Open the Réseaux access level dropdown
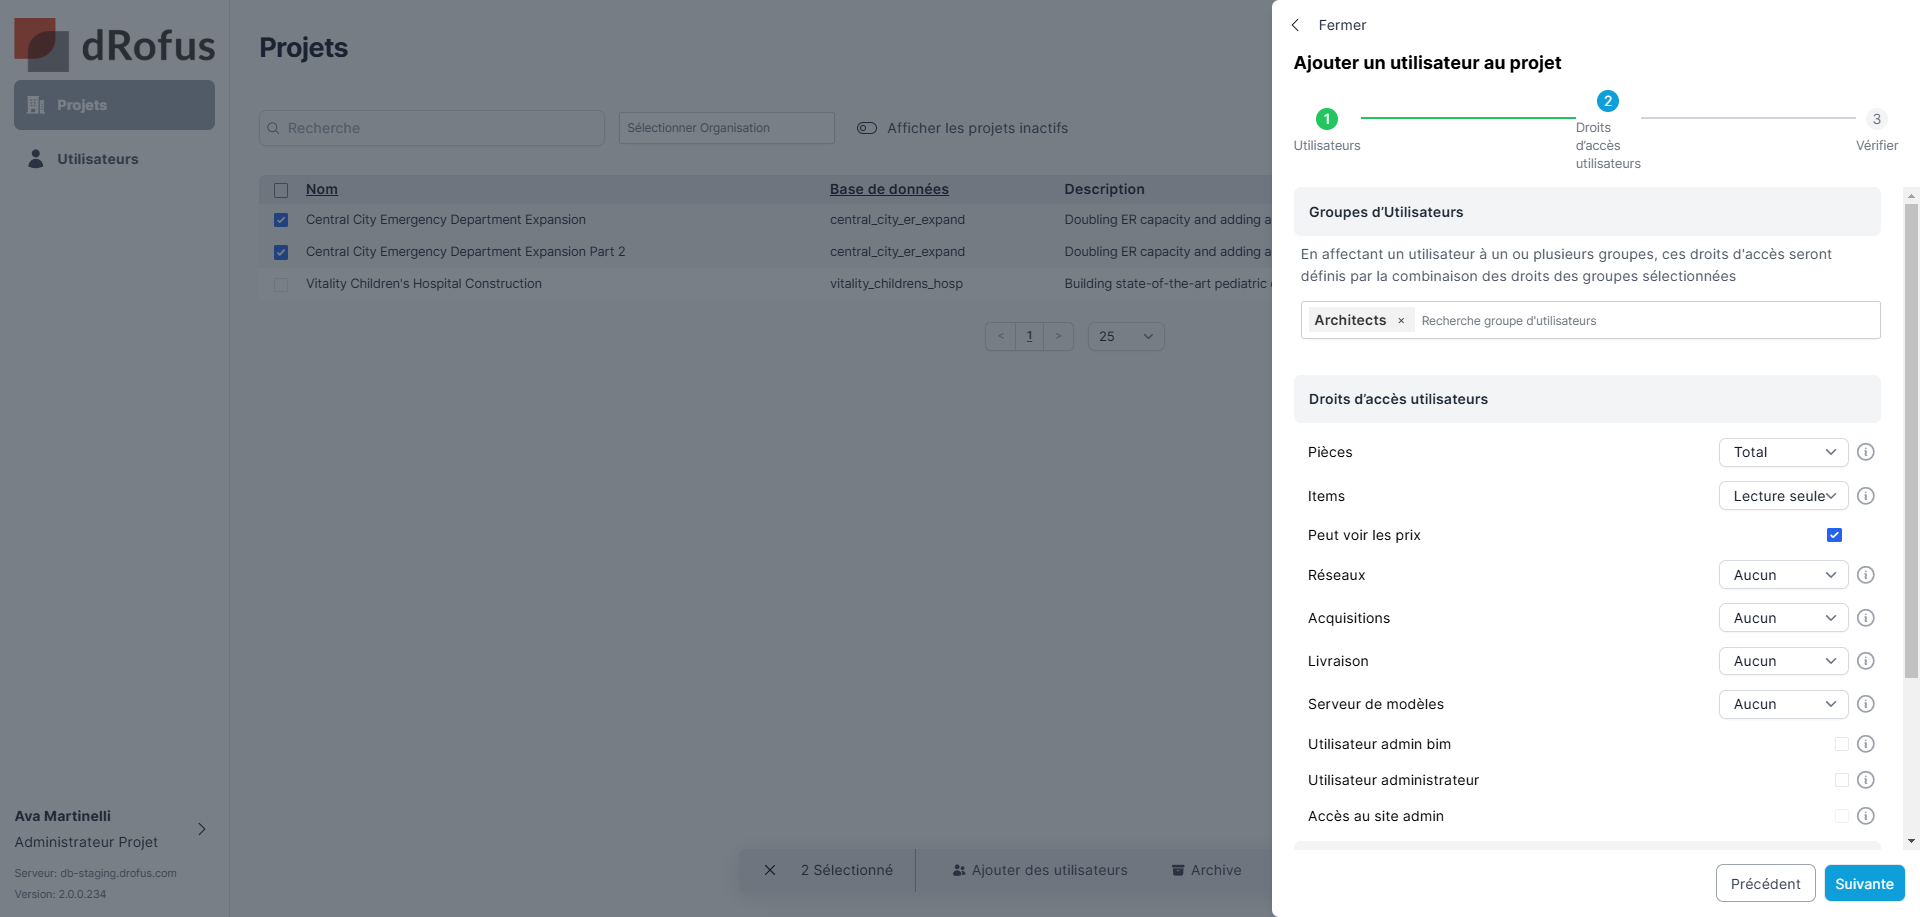 (1783, 575)
